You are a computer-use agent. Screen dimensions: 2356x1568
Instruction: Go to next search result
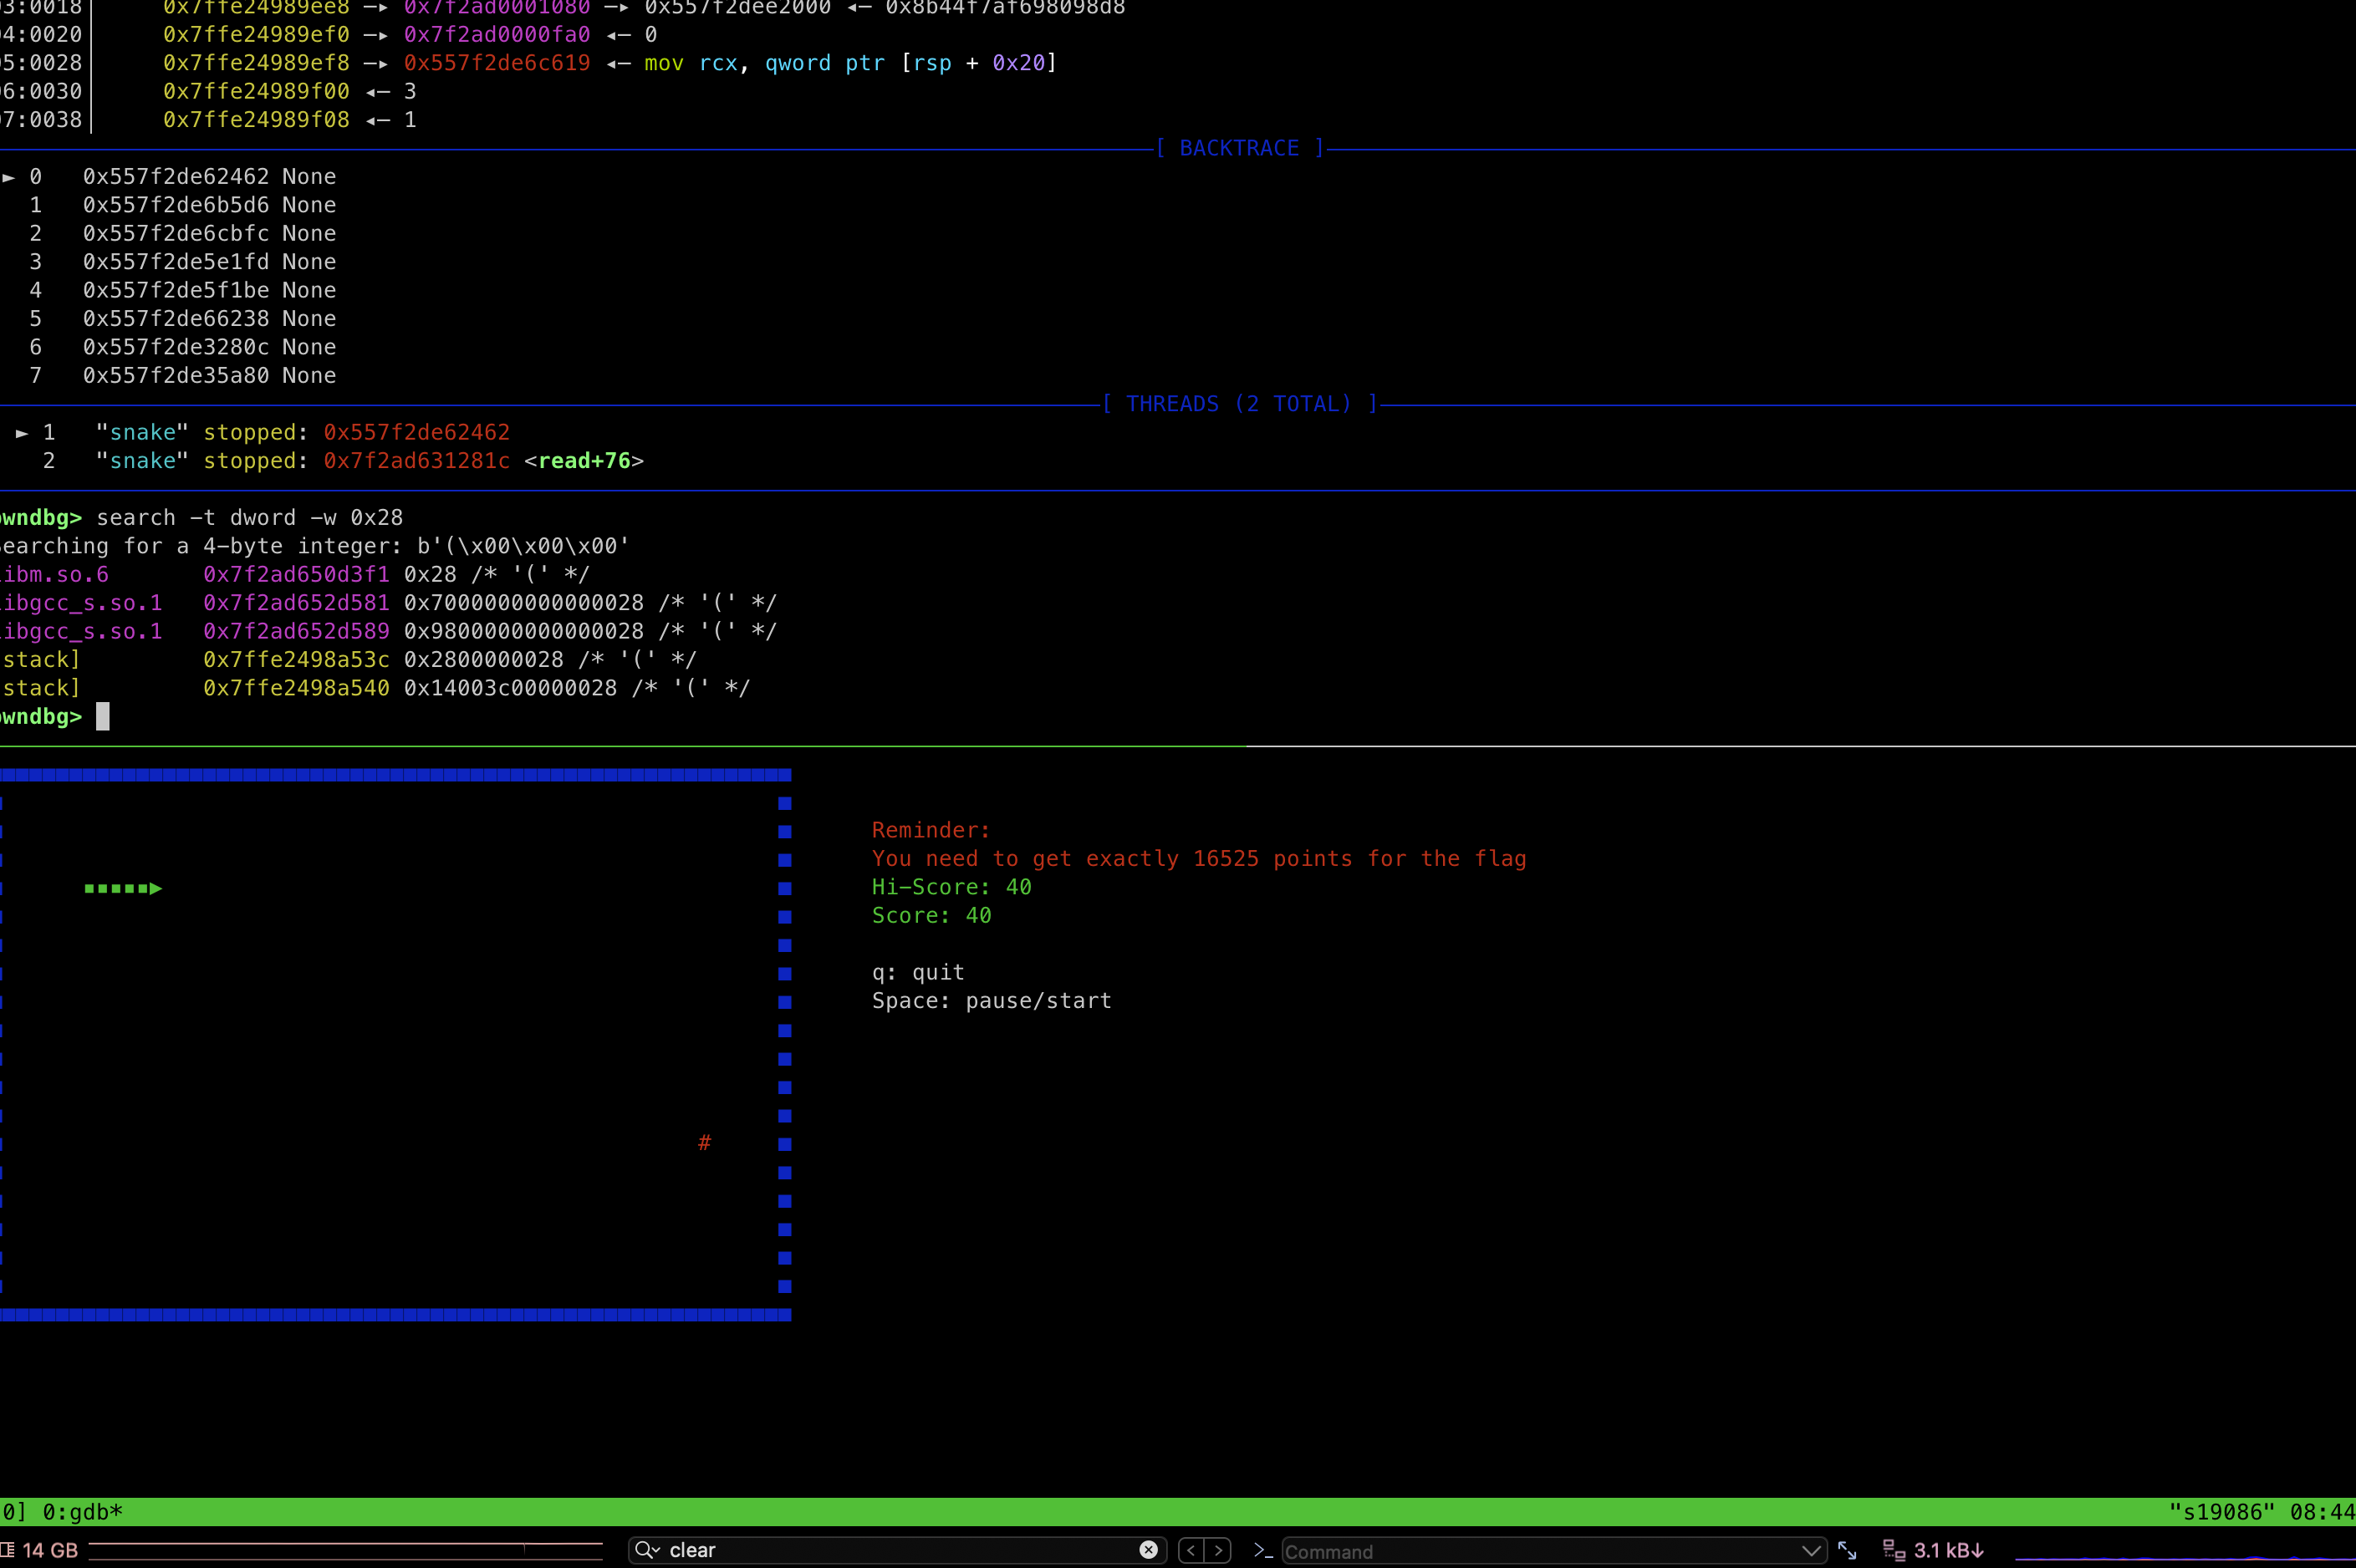1218,1550
